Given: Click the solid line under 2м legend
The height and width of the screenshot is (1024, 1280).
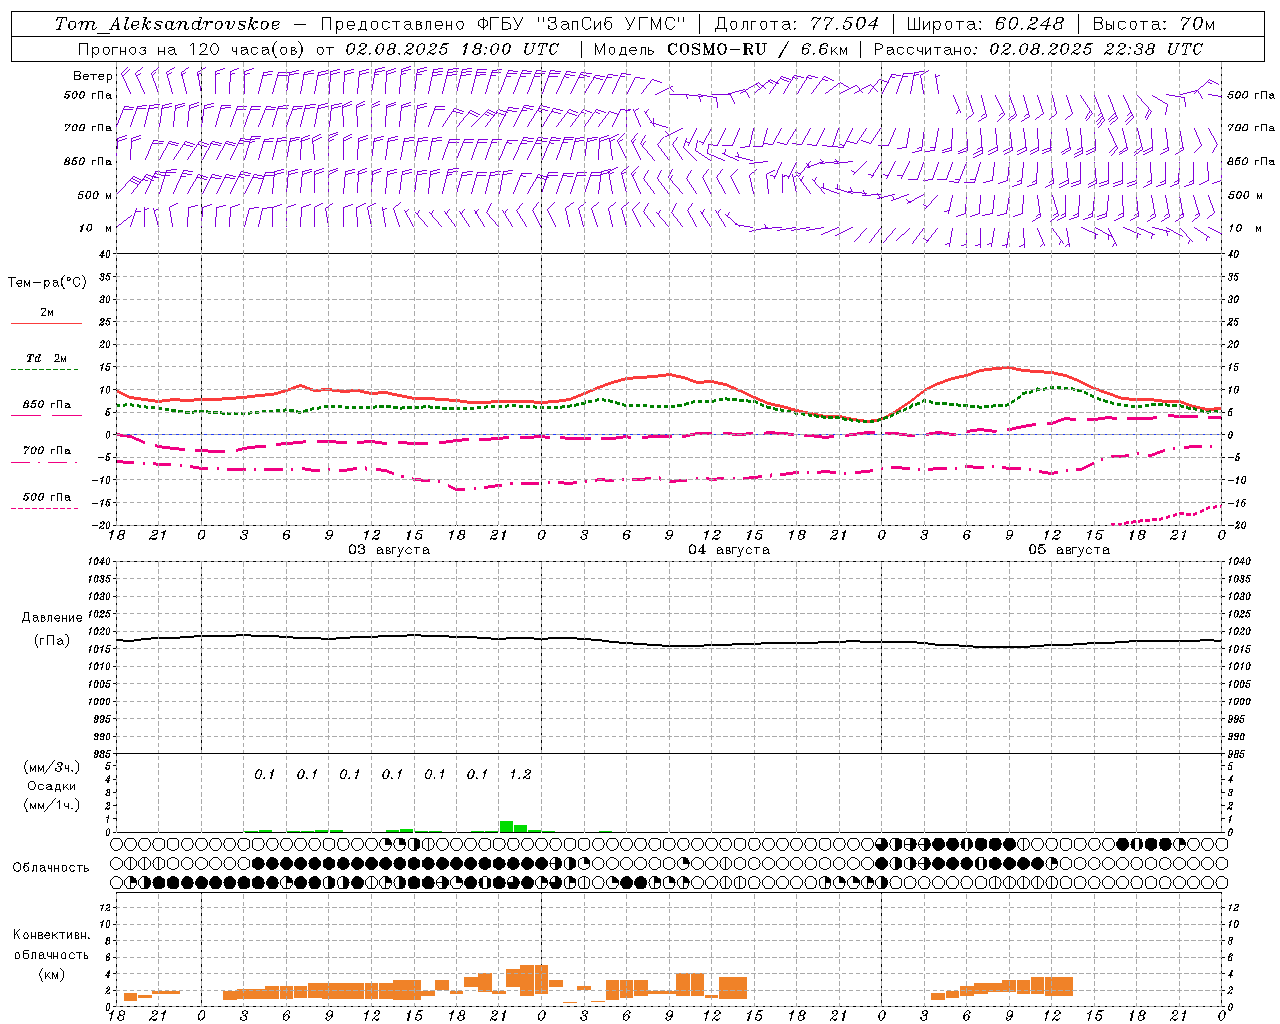Looking at the screenshot, I should pos(45,324).
